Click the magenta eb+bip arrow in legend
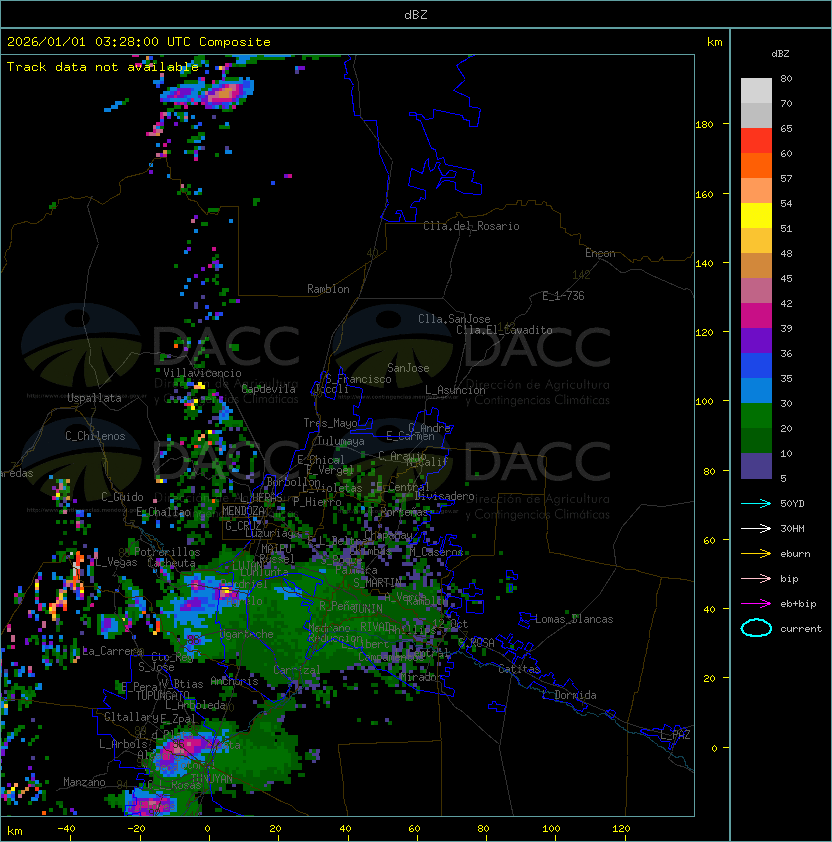Image resolution: width=832 pixels, height=842 pixels. click(x=756, y=604)
